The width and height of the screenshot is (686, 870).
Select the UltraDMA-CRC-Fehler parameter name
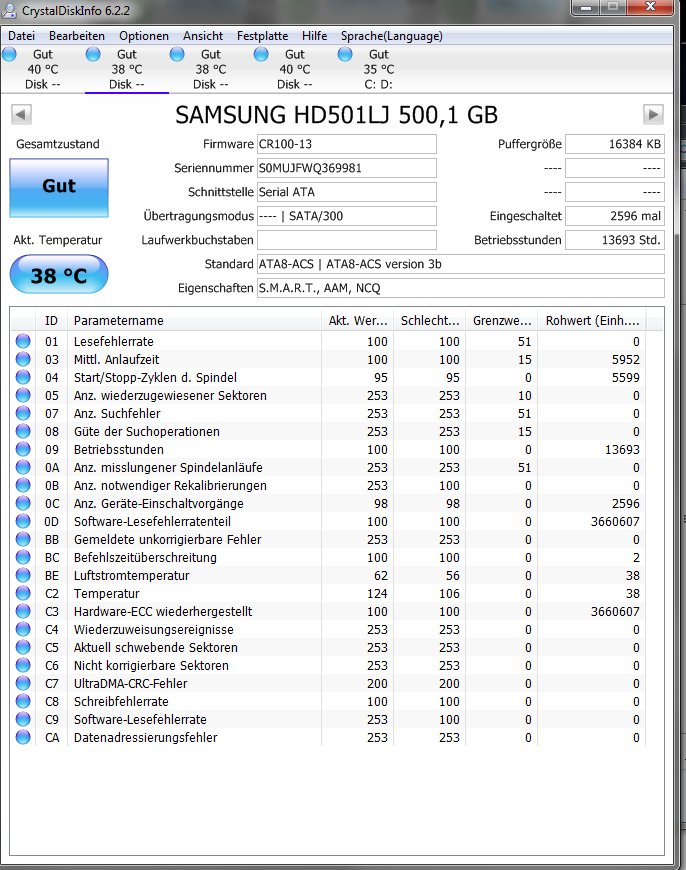click(x=130, y=684)
